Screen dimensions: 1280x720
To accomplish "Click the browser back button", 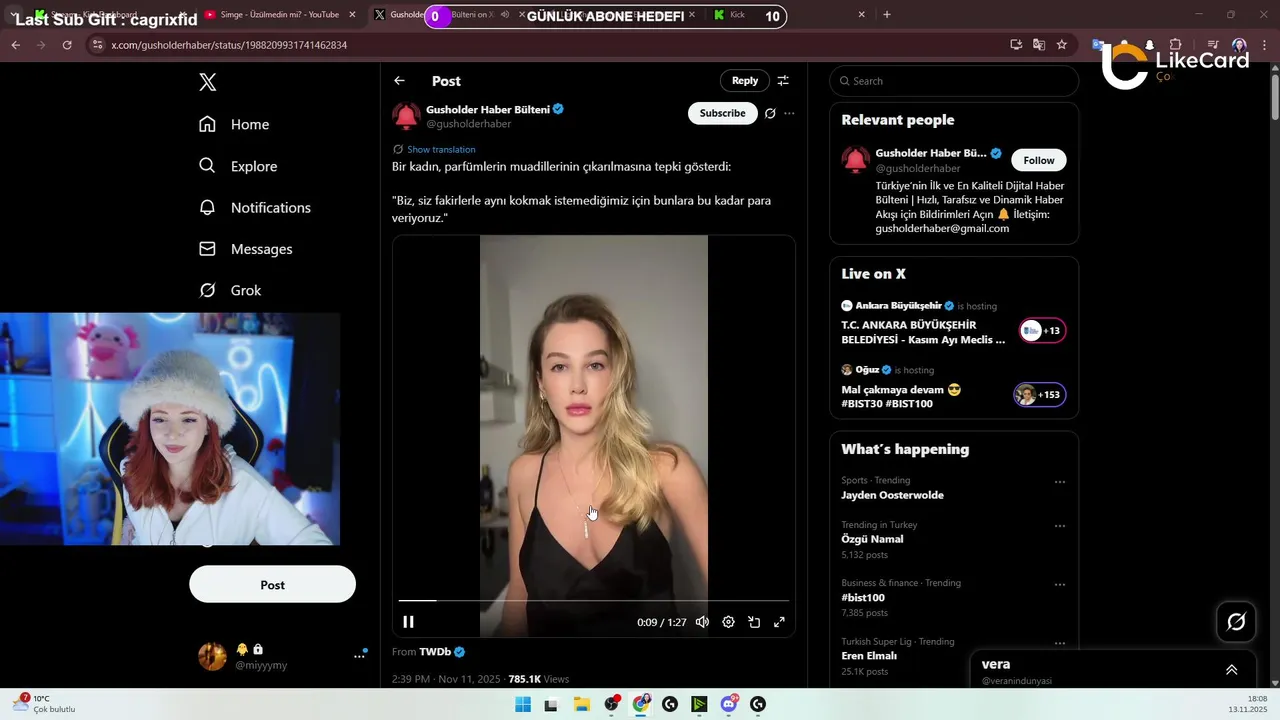I will point(15,45).
